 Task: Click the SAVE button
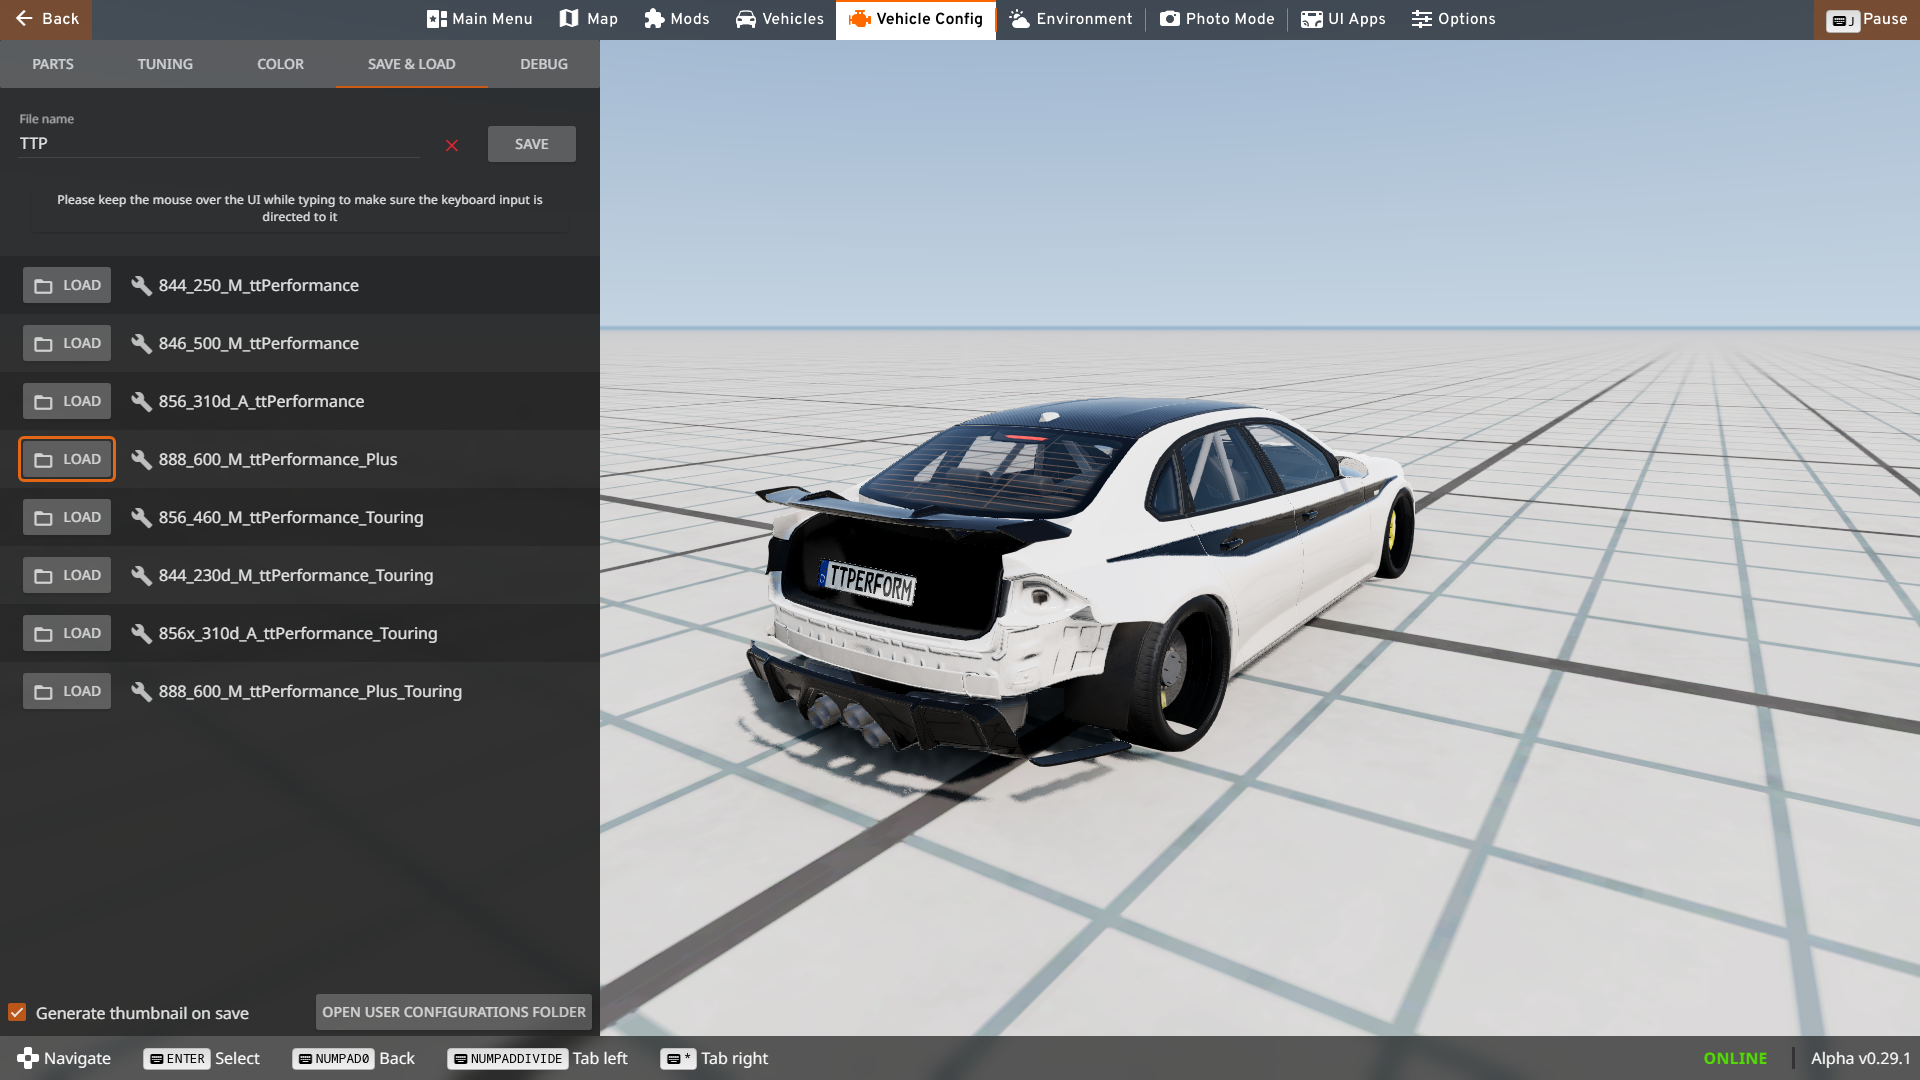tap(531, 144)
